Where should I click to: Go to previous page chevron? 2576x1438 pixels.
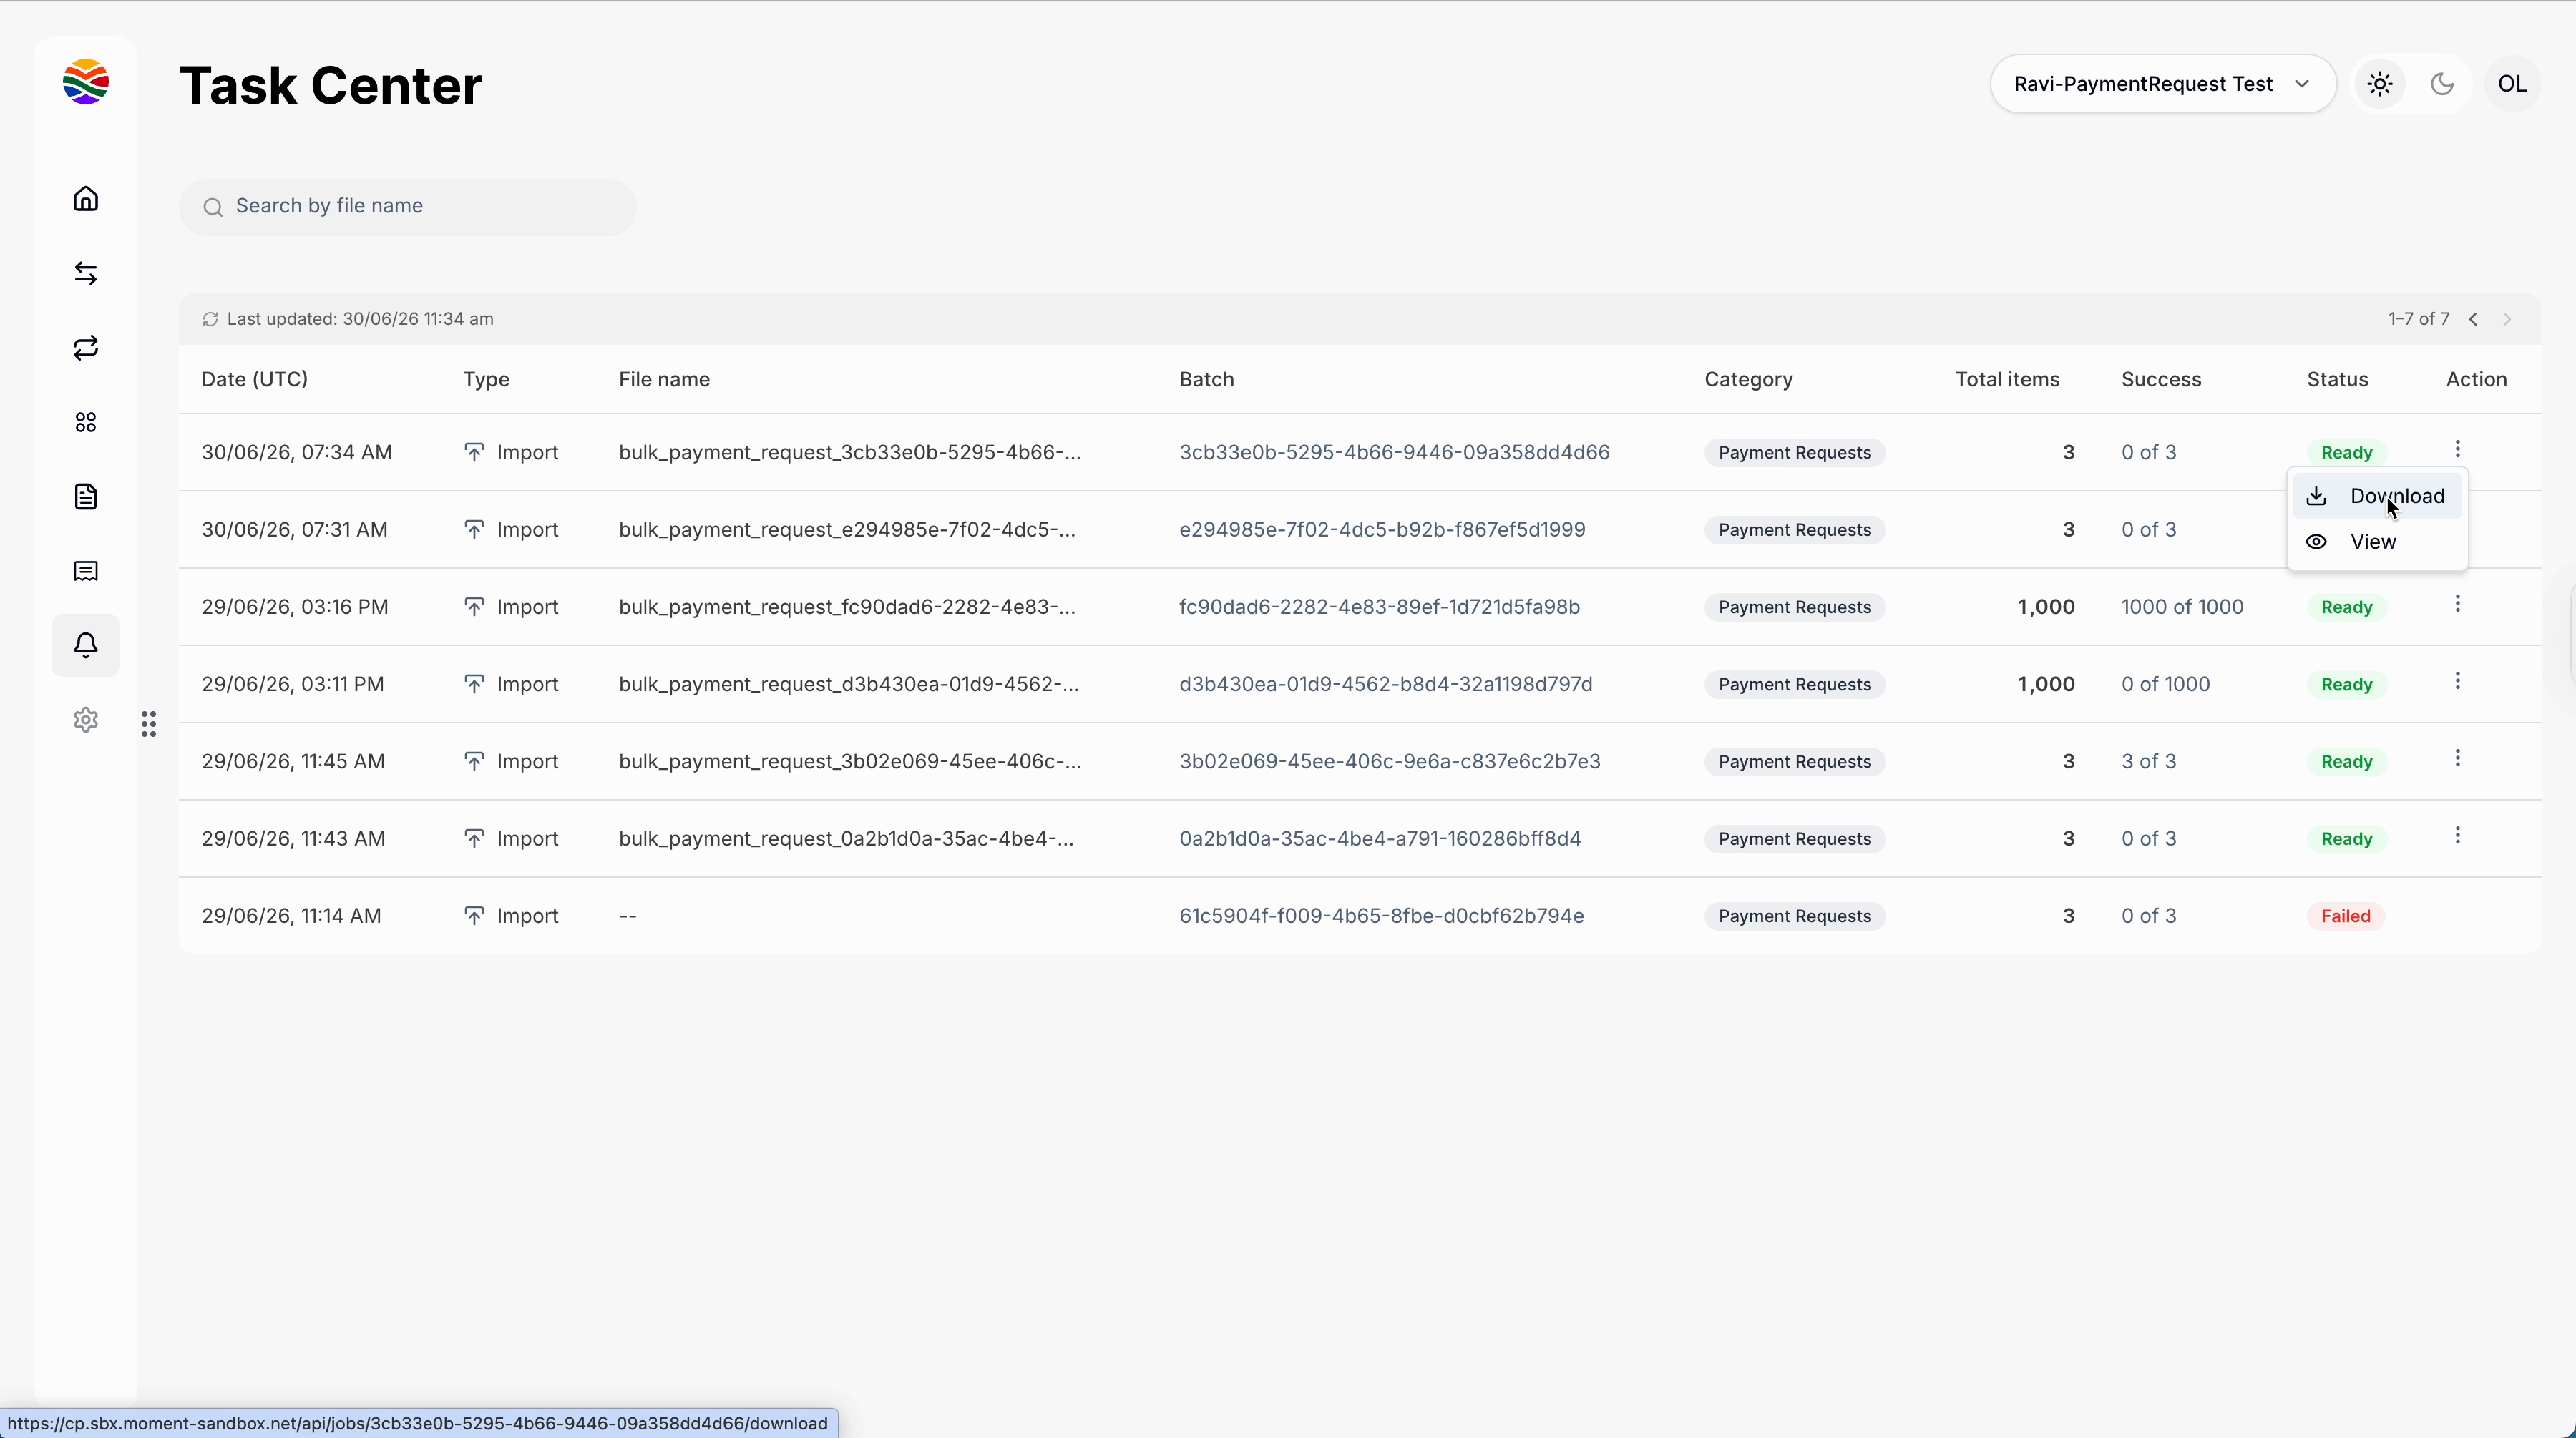tap(2473, 319)
